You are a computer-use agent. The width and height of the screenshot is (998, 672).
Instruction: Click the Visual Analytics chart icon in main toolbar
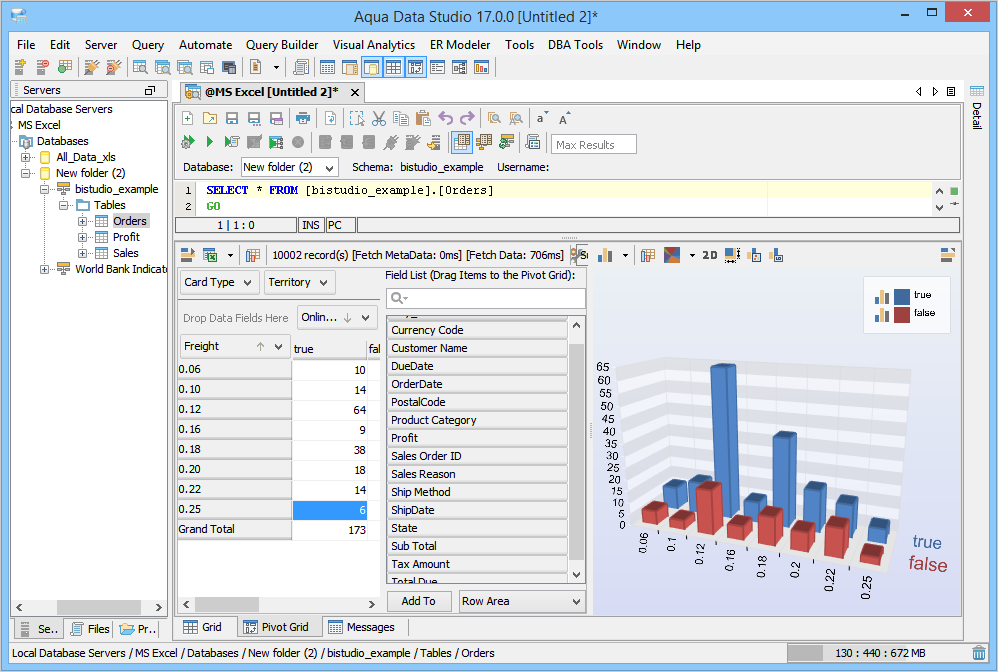(x=481, y=67)
